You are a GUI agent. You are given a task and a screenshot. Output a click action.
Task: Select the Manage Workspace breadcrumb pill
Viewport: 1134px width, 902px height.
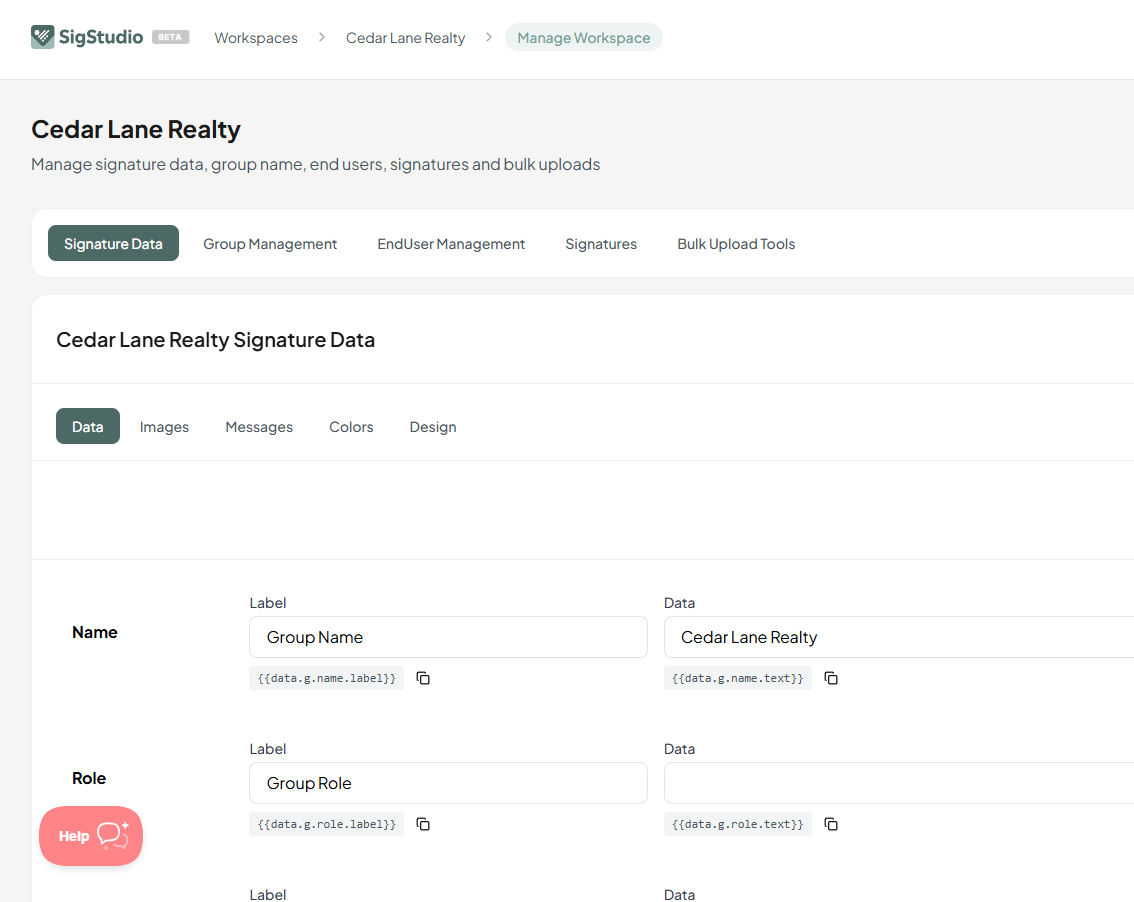584,38
